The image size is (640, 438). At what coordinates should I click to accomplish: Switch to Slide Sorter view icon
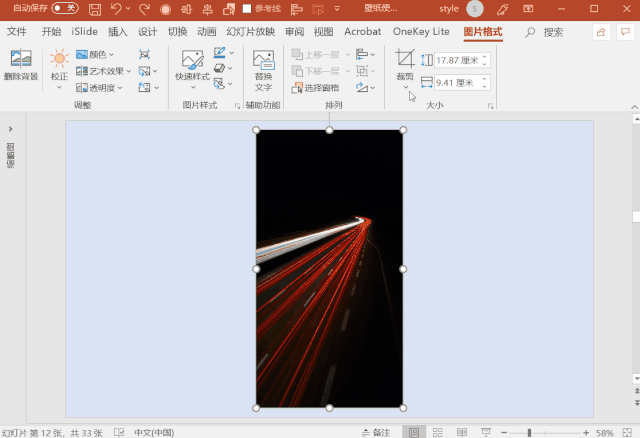pyautogui.click(x=438, y=432)
